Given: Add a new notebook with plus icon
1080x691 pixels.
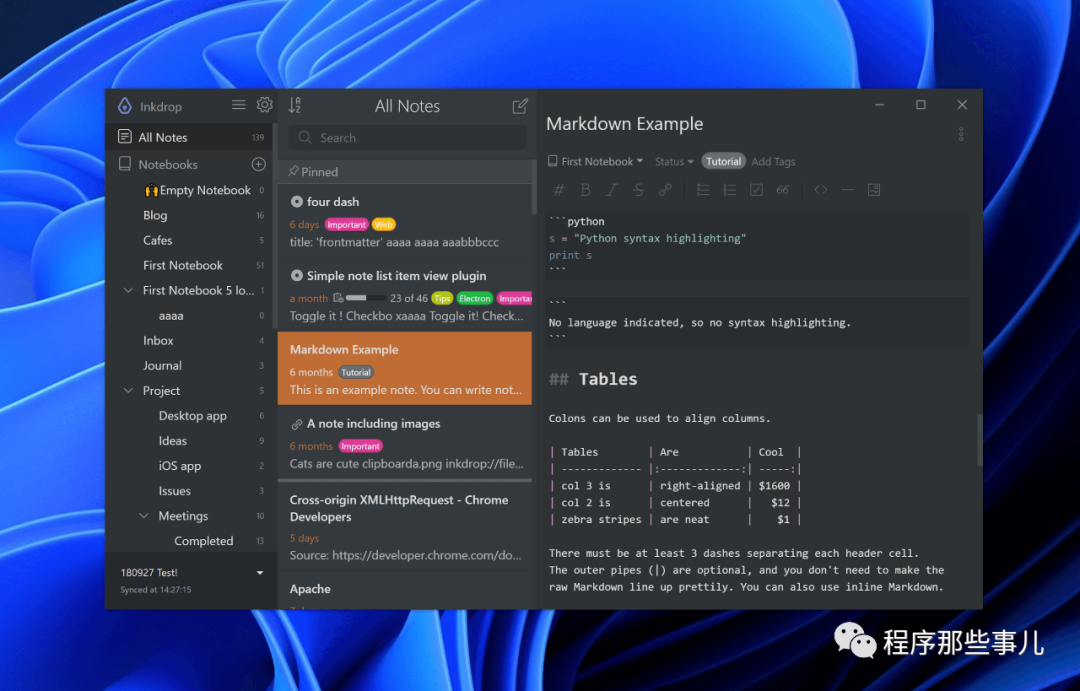Looking at the screenshot, I should click(x=258, y=164).
